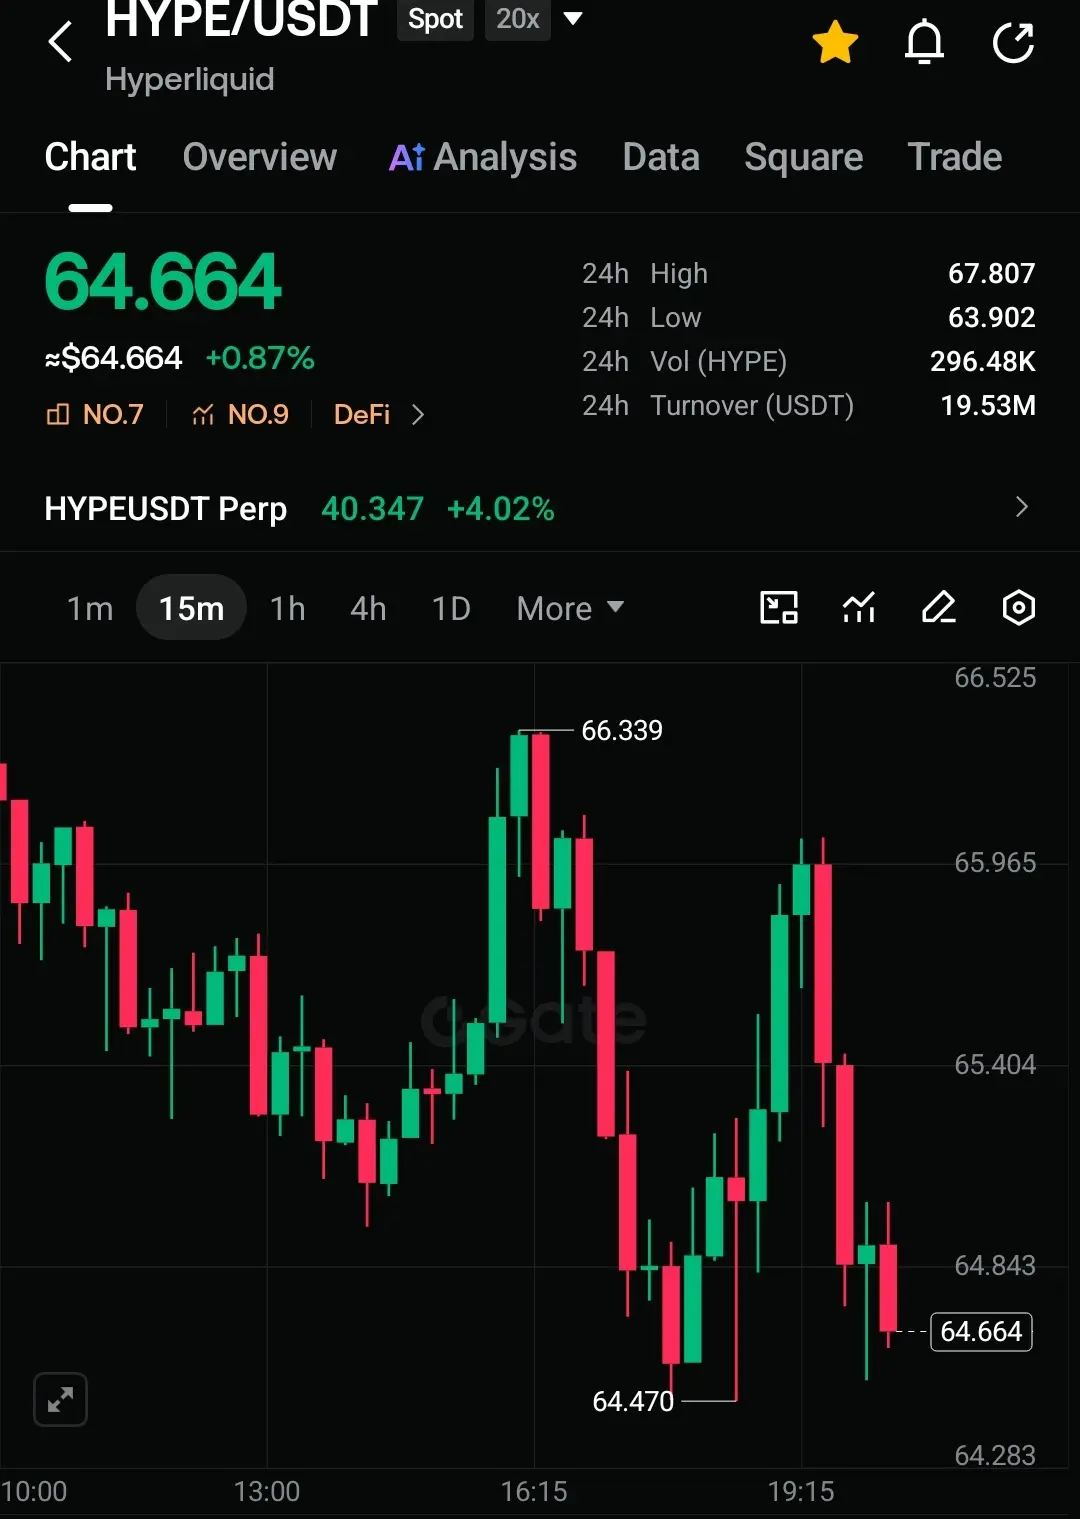Image resolution: width=1080 pixels, height=1519 pixels.
Task: Open chart settings hexagon icon
Action: 1018,607
